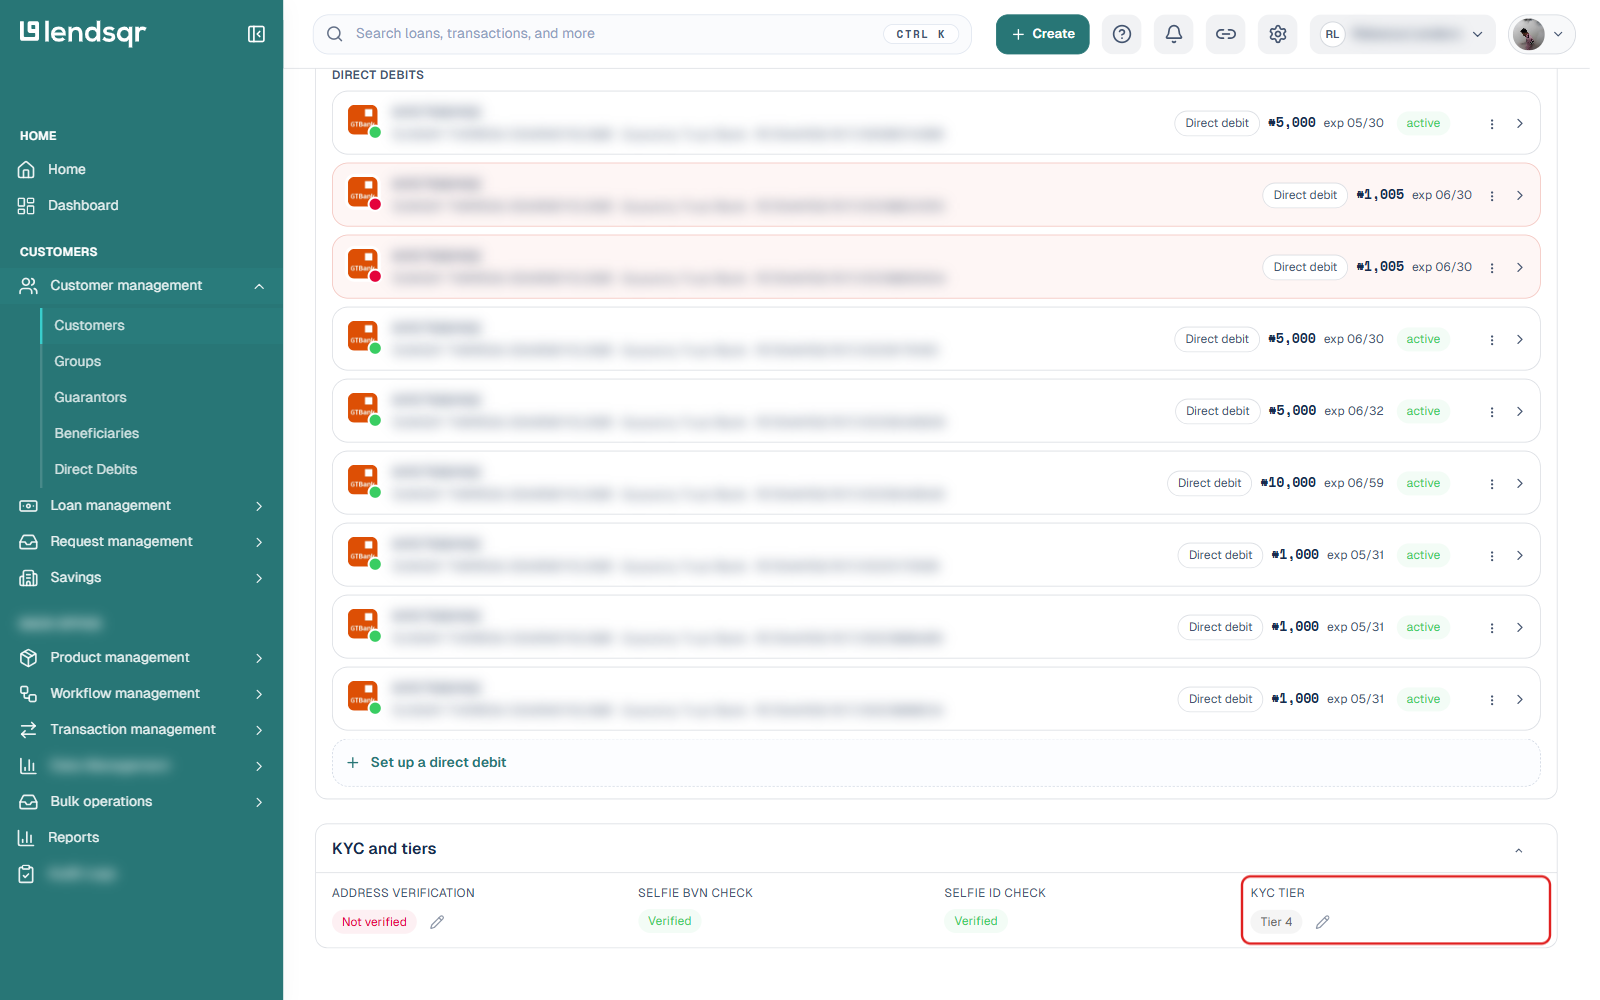The width and height of the screenshot is (1600, 1000).
Task: Open the Guarantors submenu item
Action: [91, 398]
